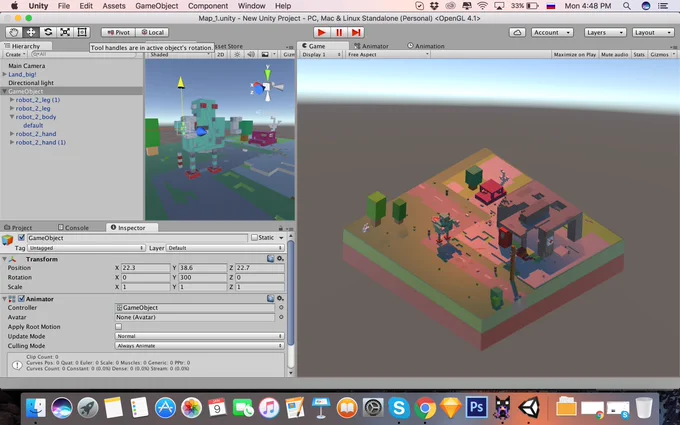Enable Apply Root Motion checkbox
680x425 pixels.
(x=118, y=327)
